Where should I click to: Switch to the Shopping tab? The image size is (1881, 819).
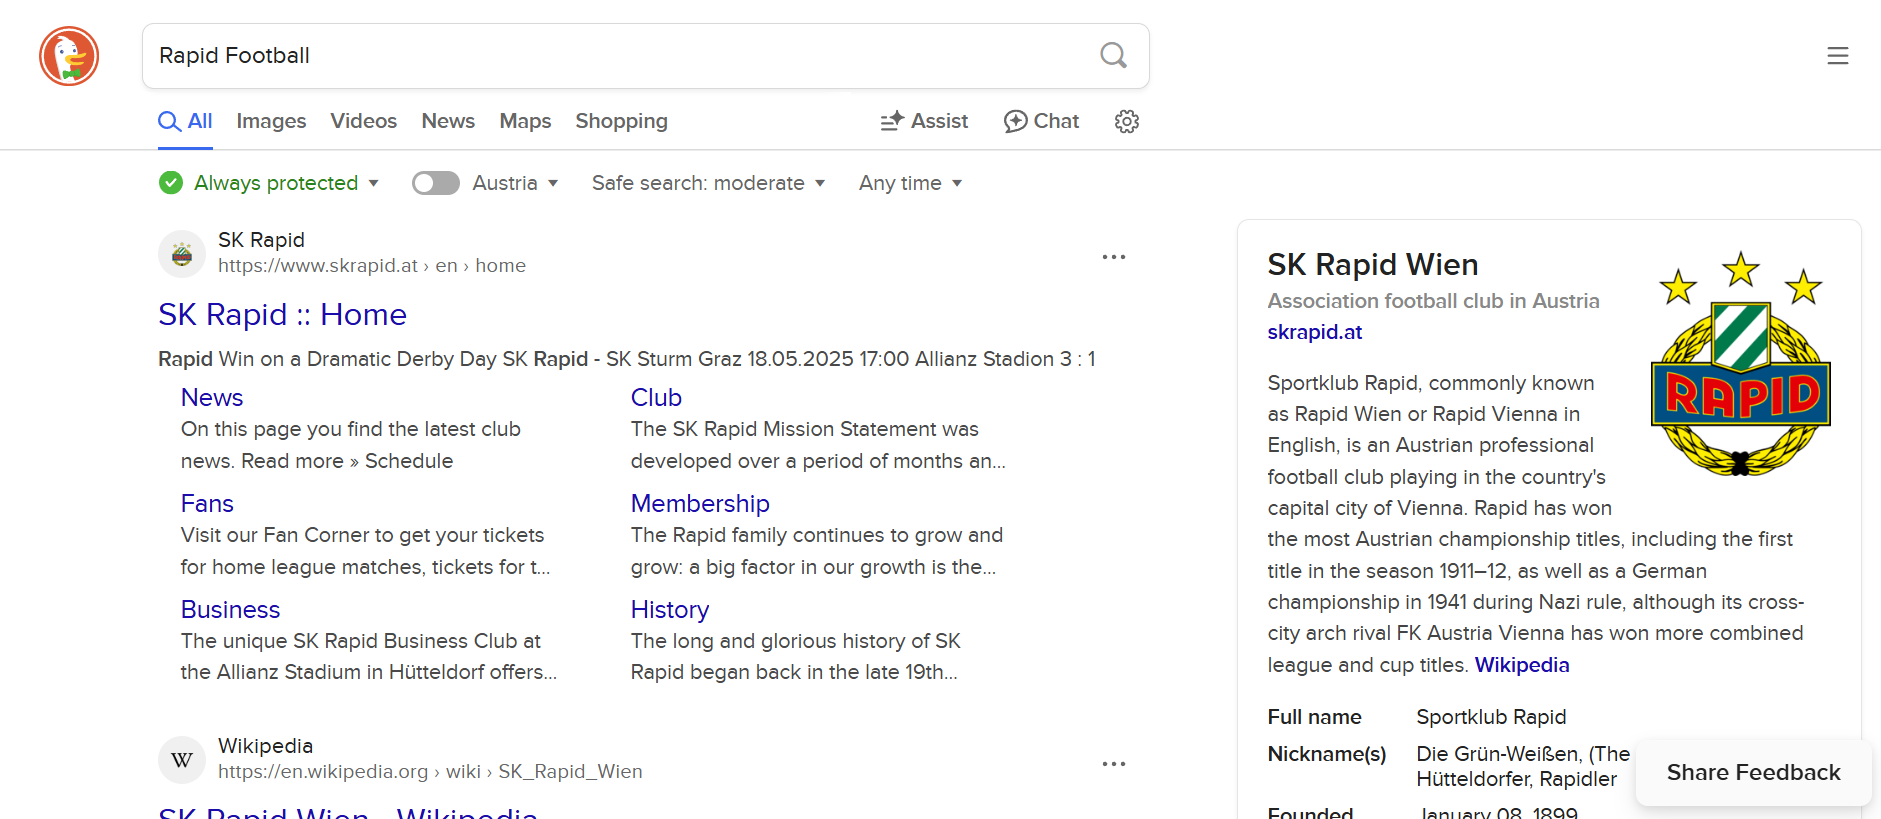pos(621,121)
